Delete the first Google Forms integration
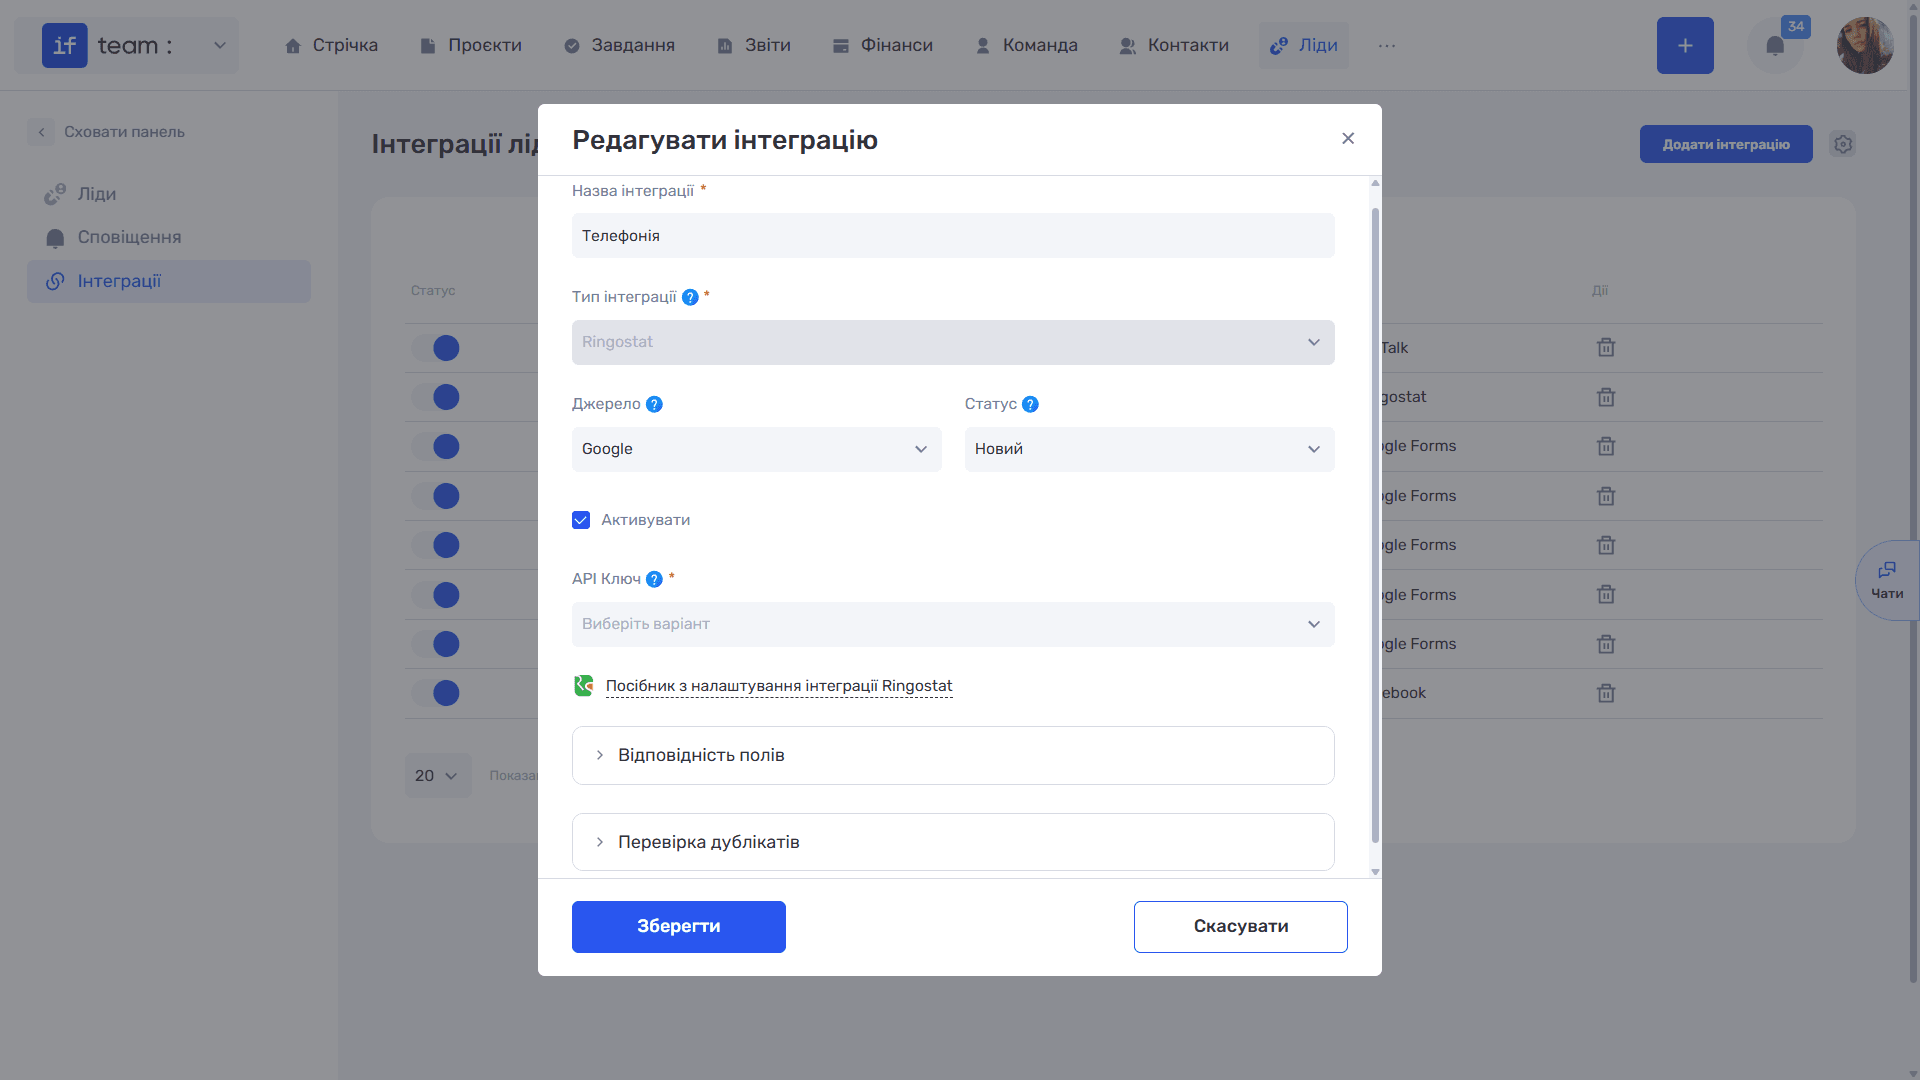 [1606, 446]
